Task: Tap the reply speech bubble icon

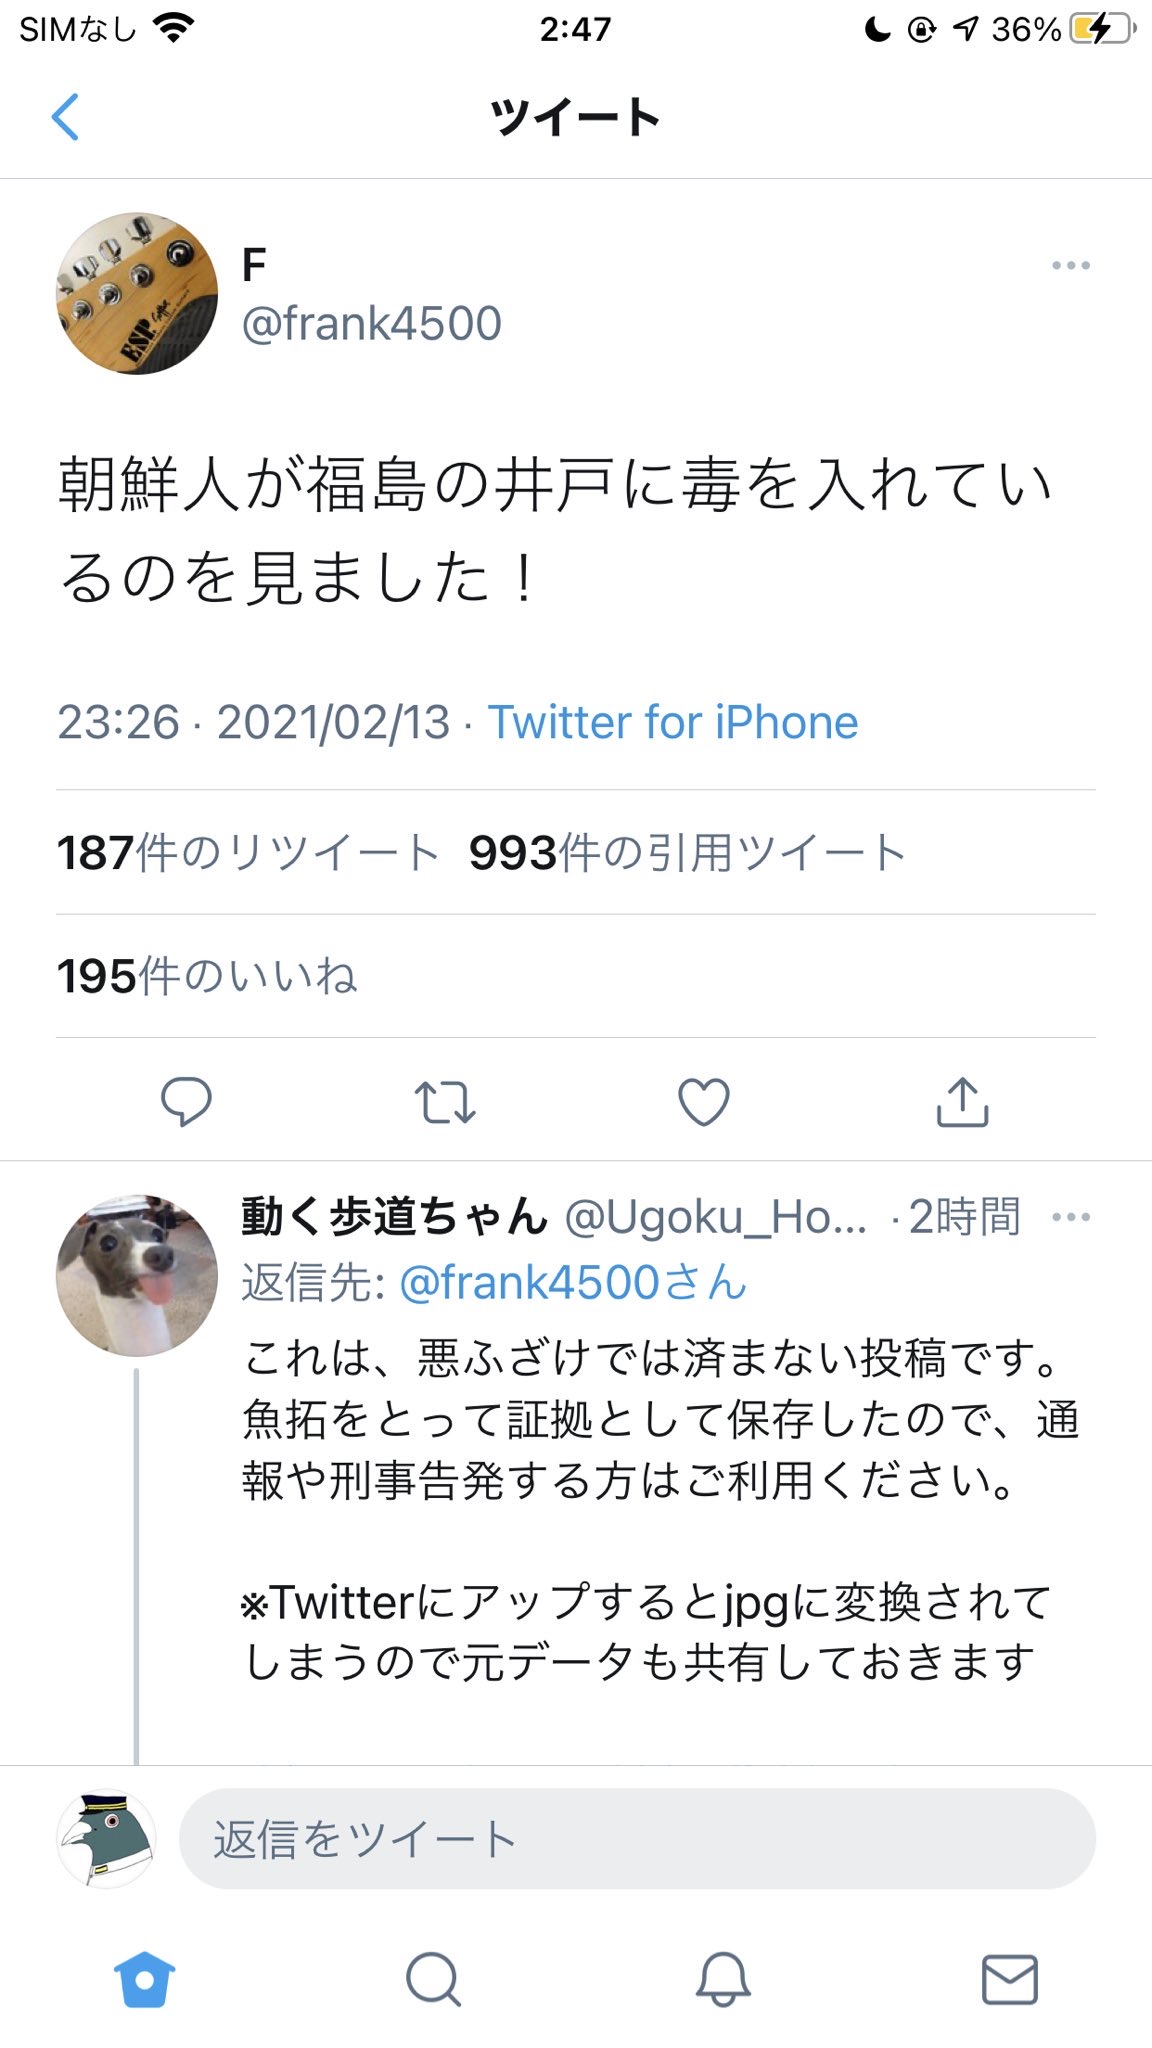Action: (x=186, y=1102)
